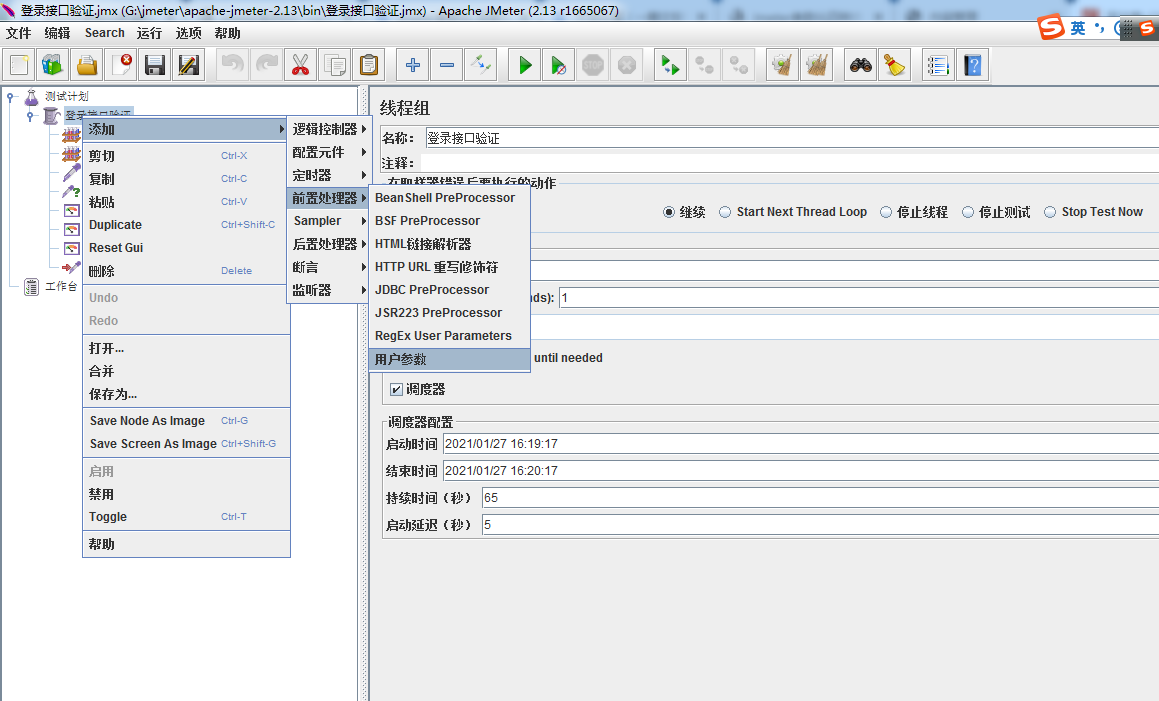Choose HTML链接解析器 entry
The width and height of the screenshot is (1159, 701).
tap(450, 244)
